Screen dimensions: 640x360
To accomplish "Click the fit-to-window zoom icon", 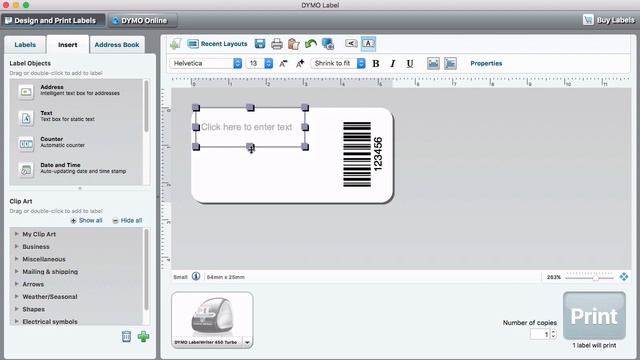I will pos(624,277).
